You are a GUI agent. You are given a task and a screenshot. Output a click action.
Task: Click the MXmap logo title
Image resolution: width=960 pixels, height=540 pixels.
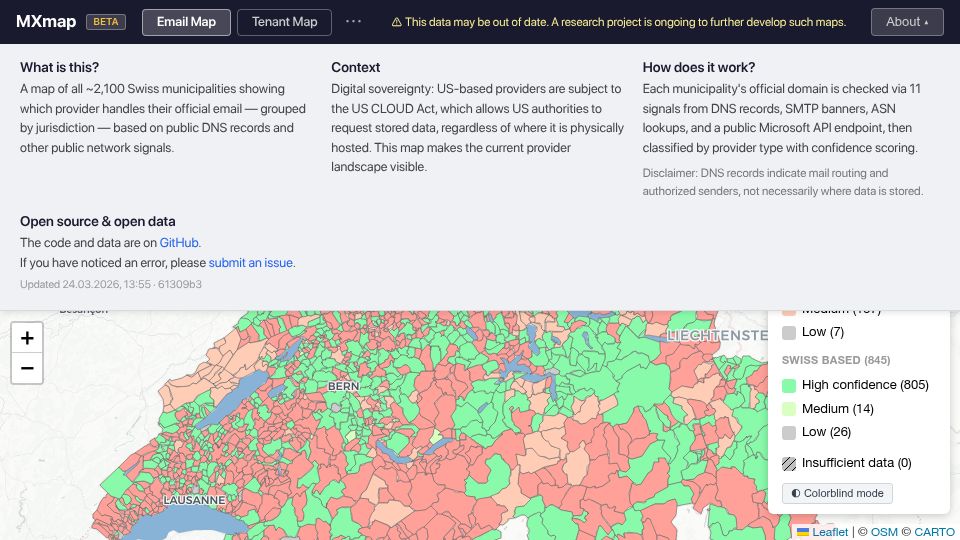click(x=46, y=22)
